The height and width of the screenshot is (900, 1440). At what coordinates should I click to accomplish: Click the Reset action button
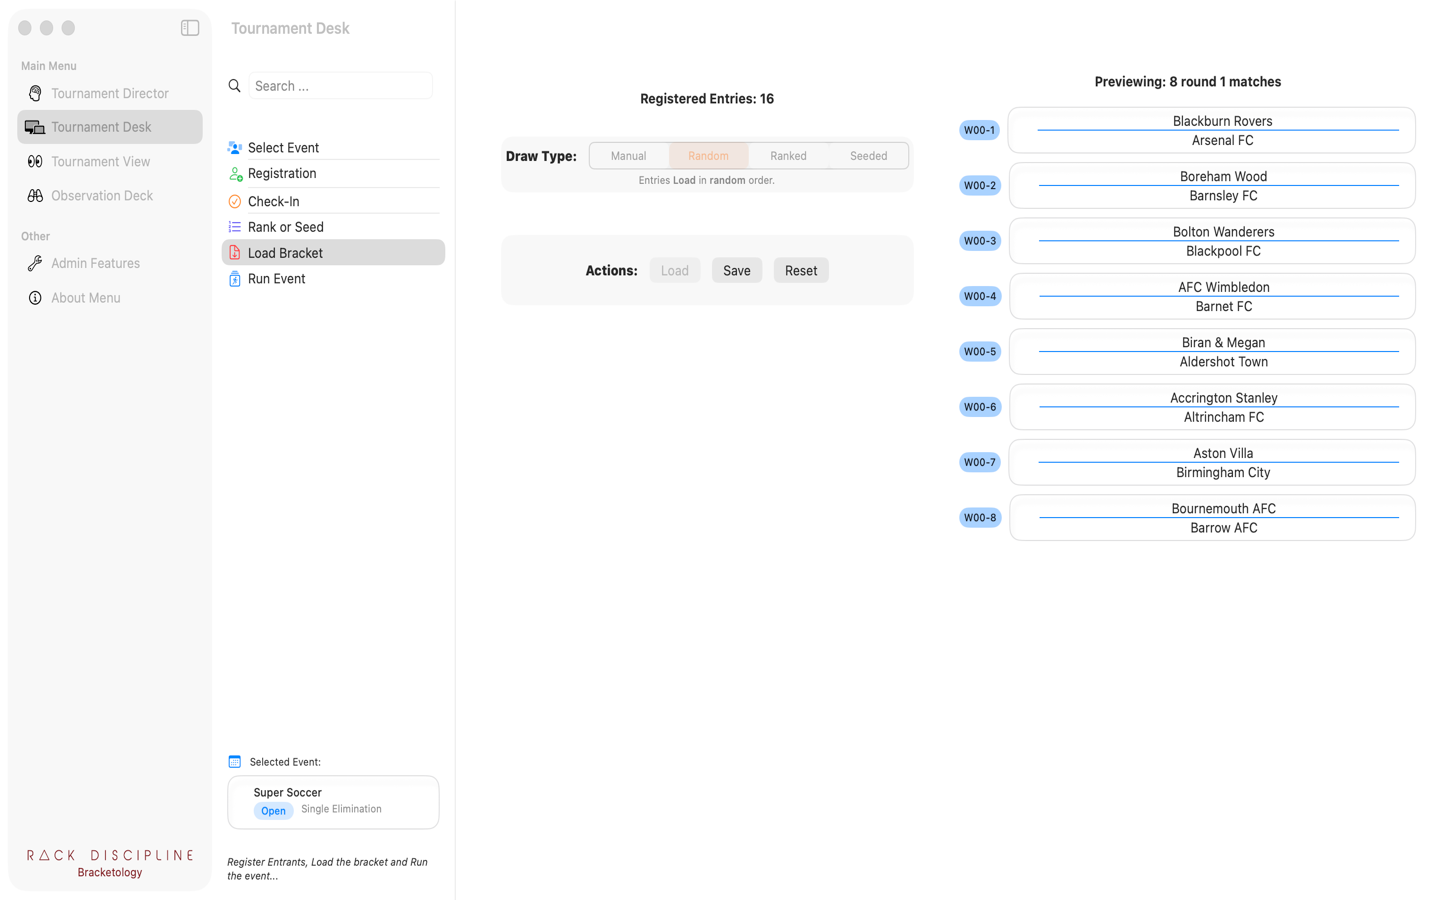(801, 271)
